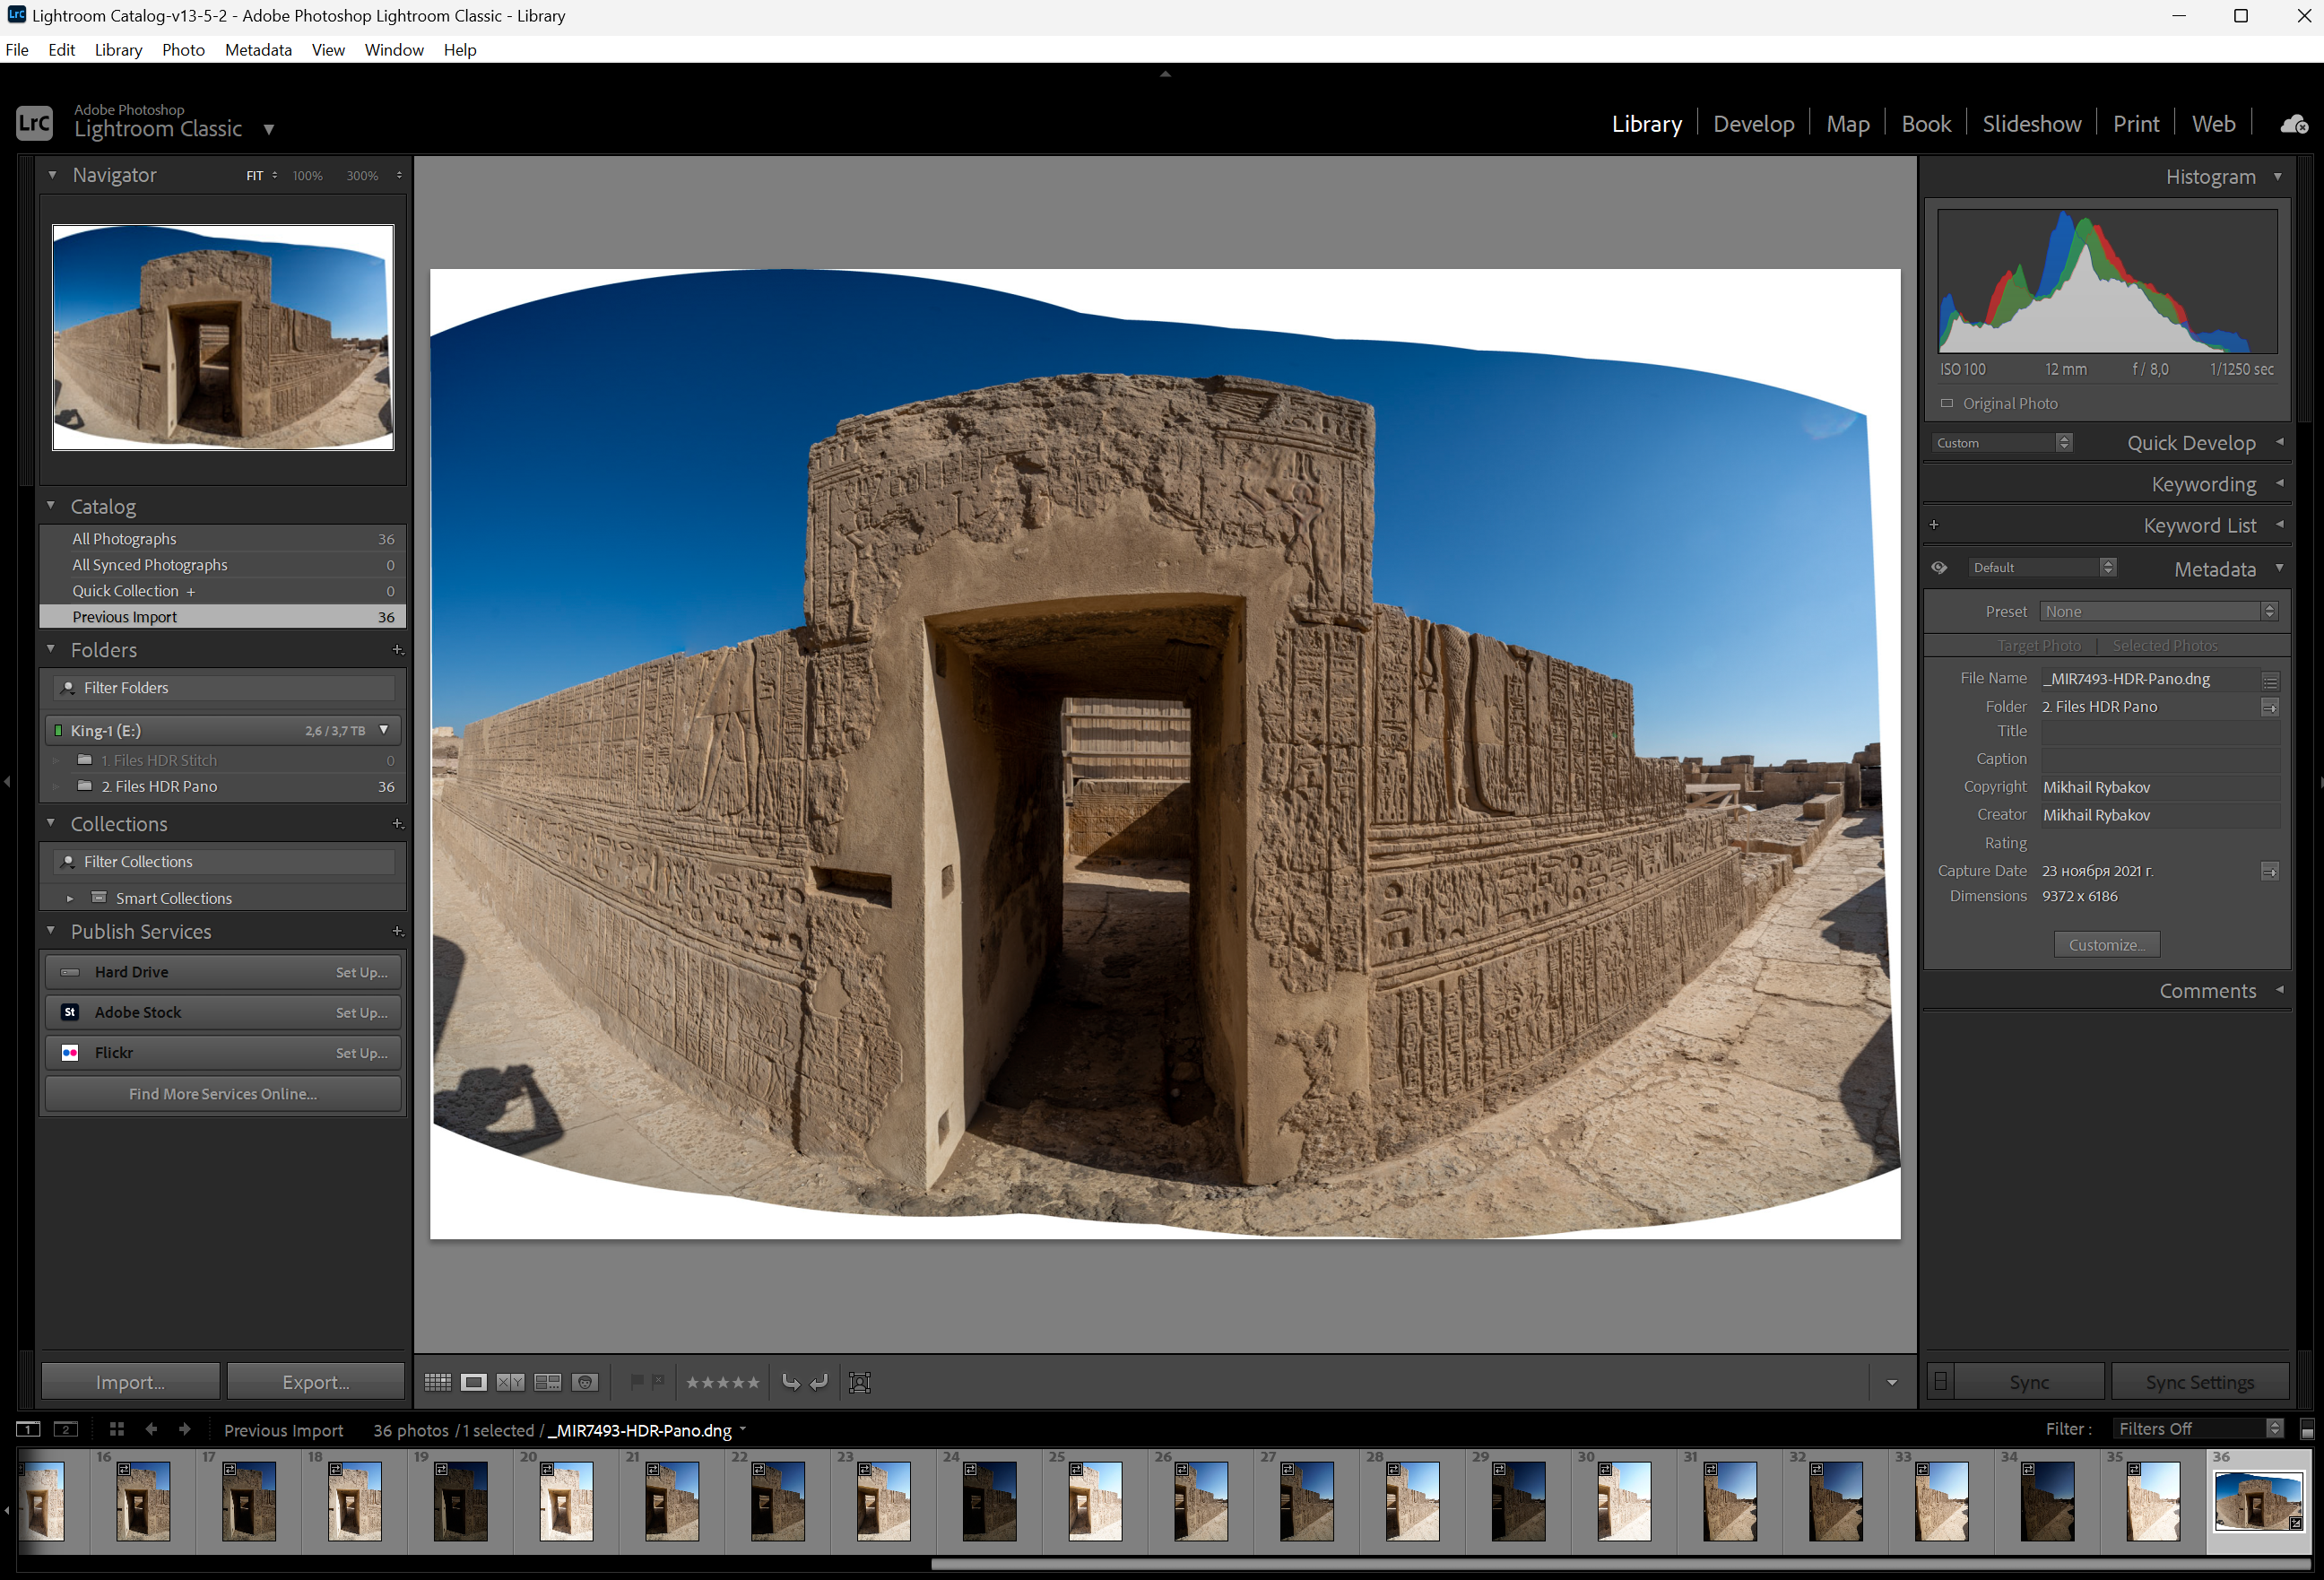Click the draw face region icon

(859, 1382)
